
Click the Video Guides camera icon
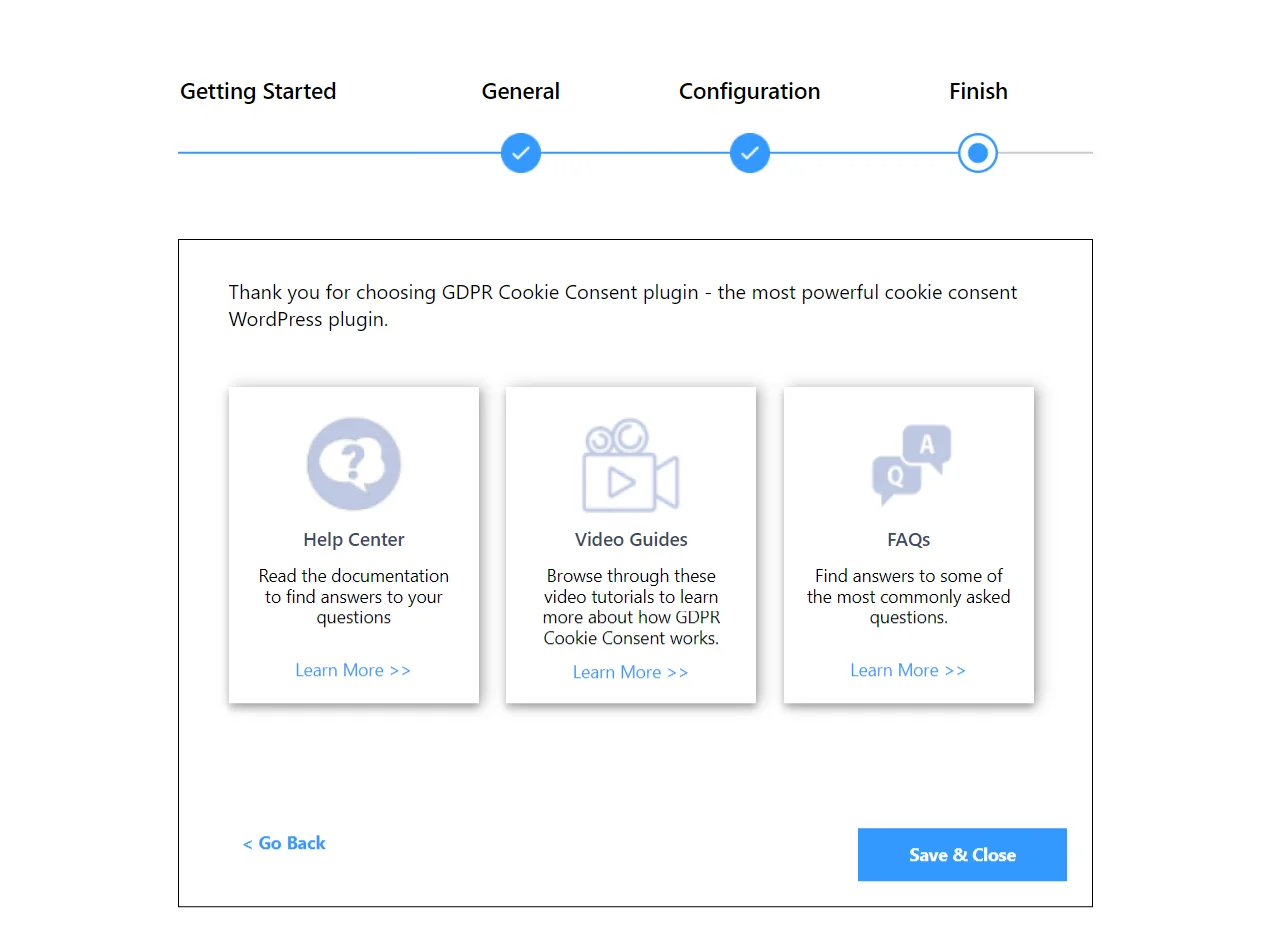tap(630, 465)
